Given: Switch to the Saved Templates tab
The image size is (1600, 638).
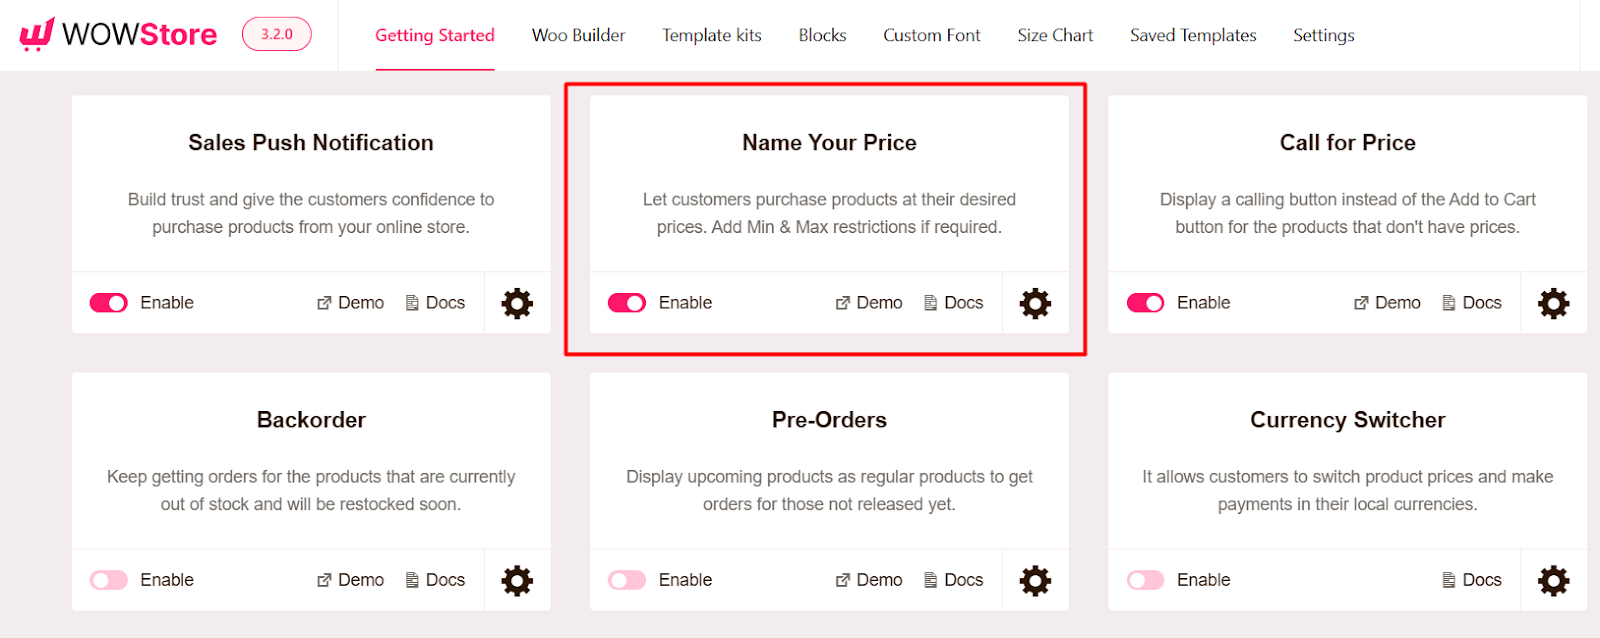Looking at the screenshot, I should click(1191, 35).
